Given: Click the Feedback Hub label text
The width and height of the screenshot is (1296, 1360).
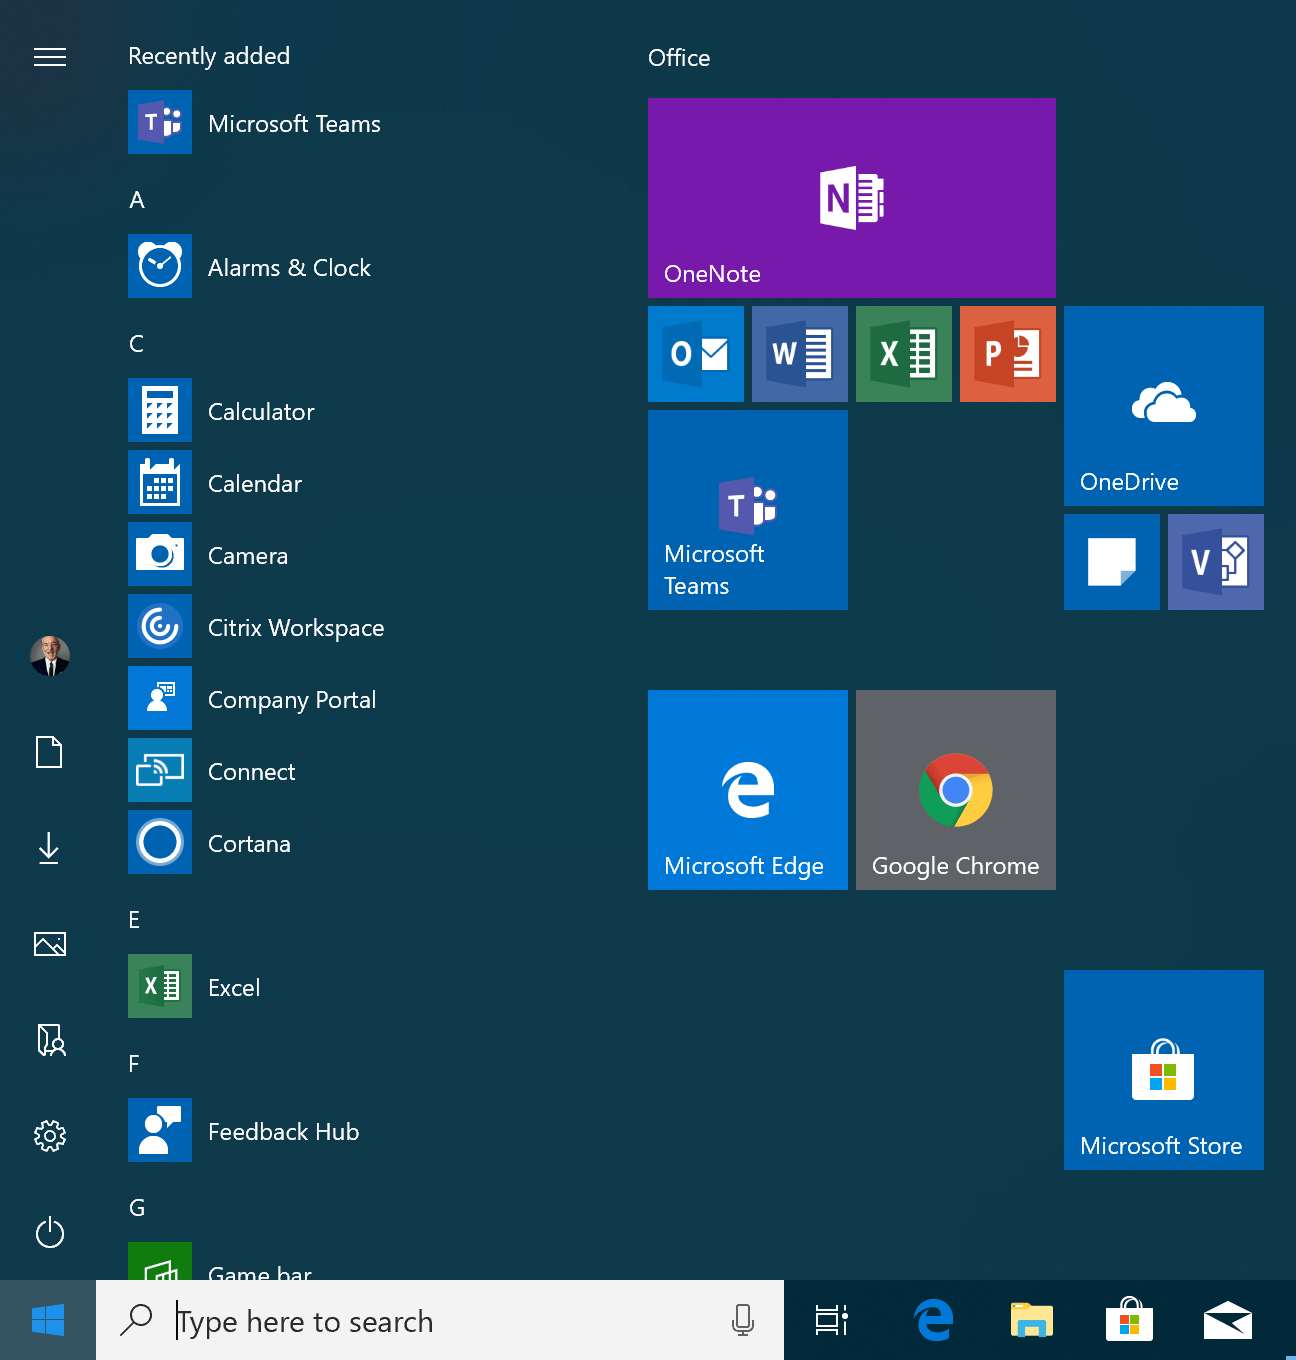Looking at the screenshot, I should point(284,1132).
